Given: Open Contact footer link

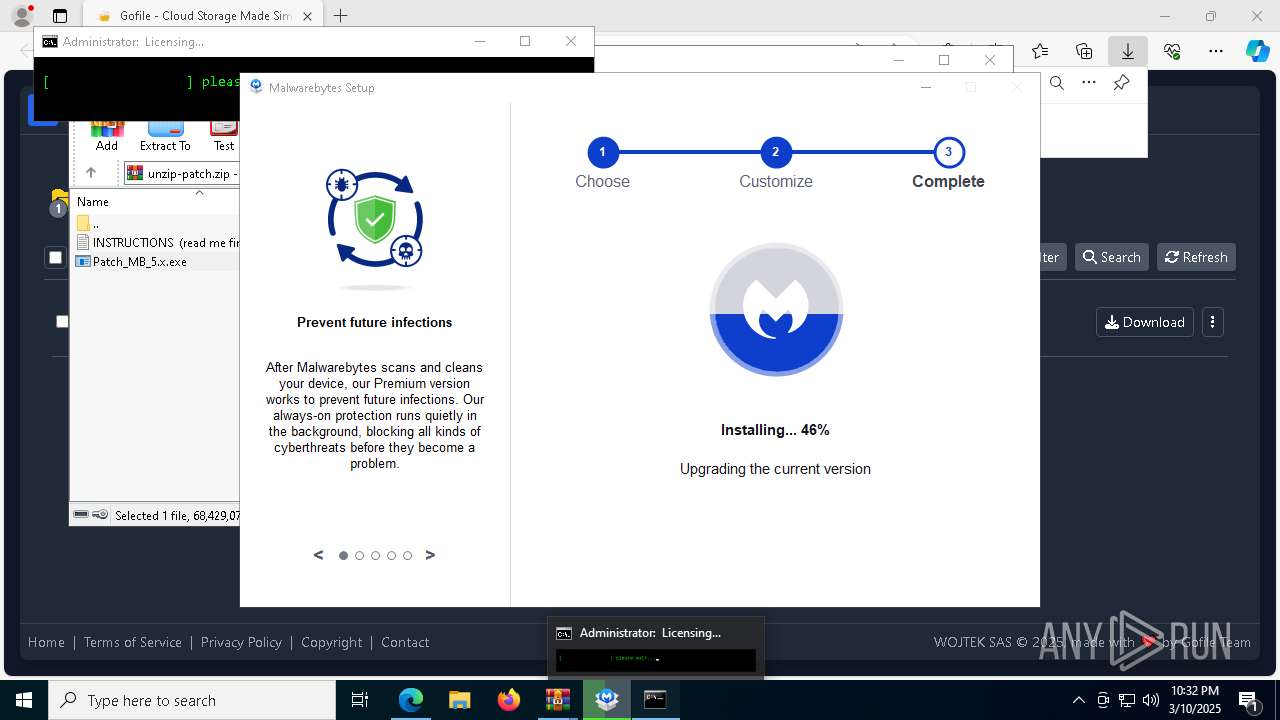Looking at the screenshot, I should [405, 642].
